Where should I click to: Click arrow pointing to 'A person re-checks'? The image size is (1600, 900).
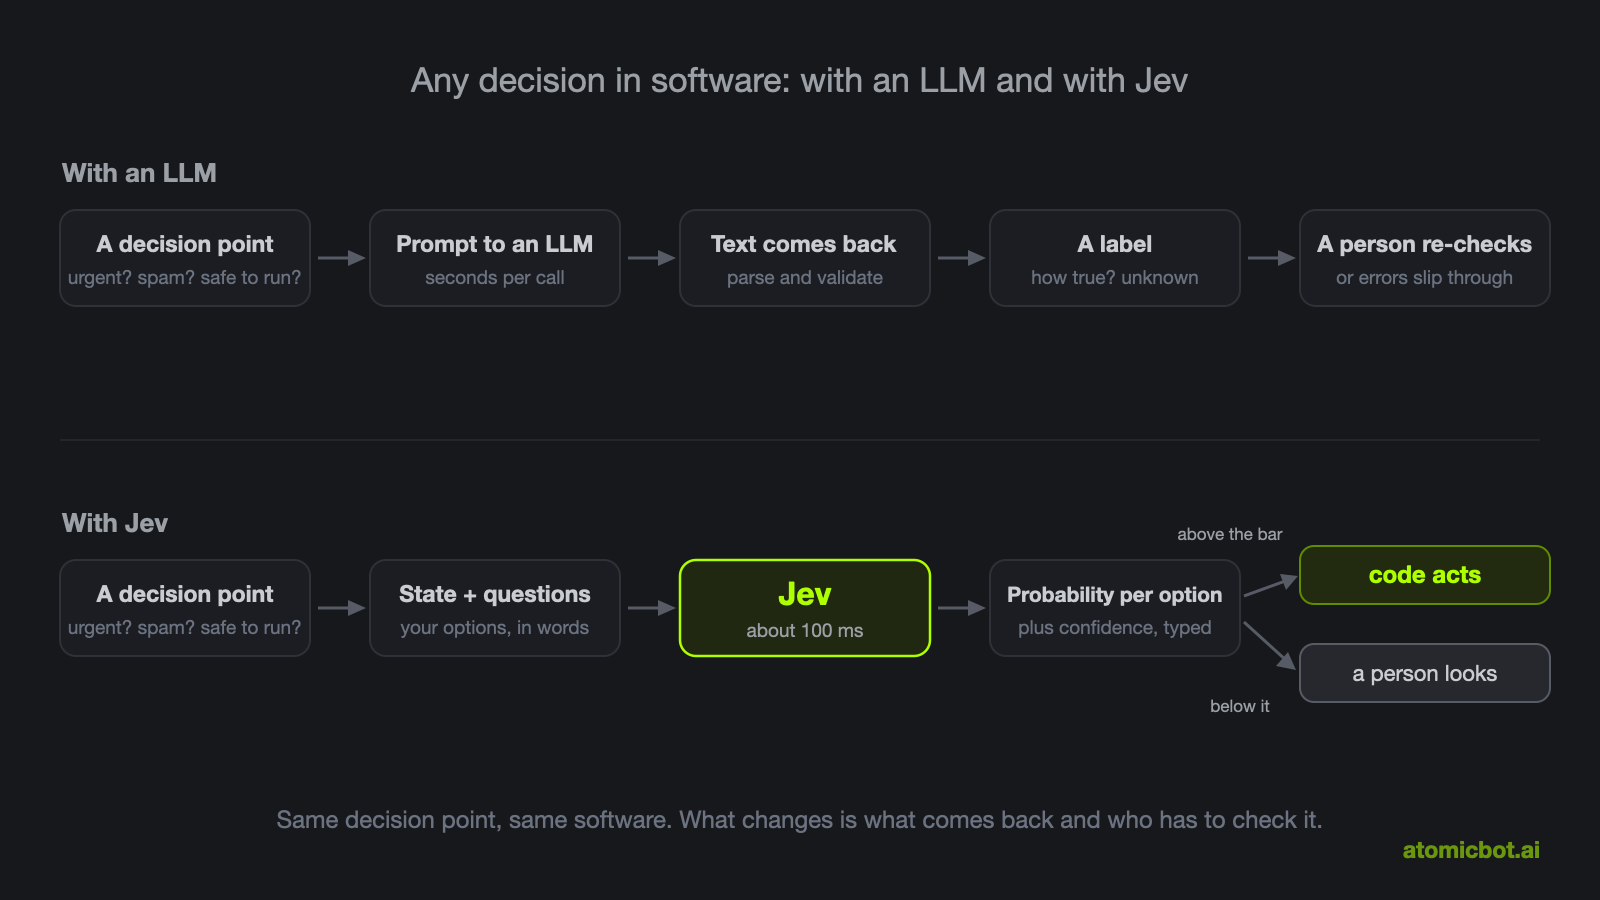(x=1271, y=258)
